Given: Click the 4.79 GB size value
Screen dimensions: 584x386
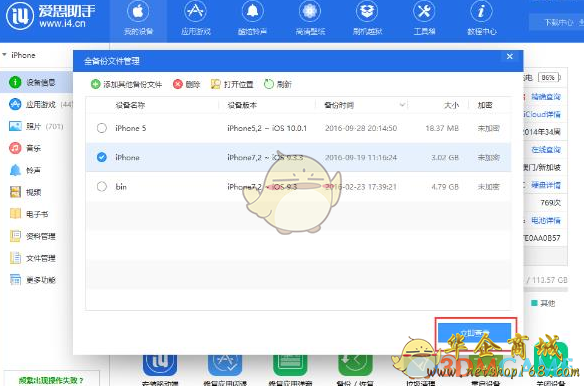Looking at the screenshot, I should point(445,186).
